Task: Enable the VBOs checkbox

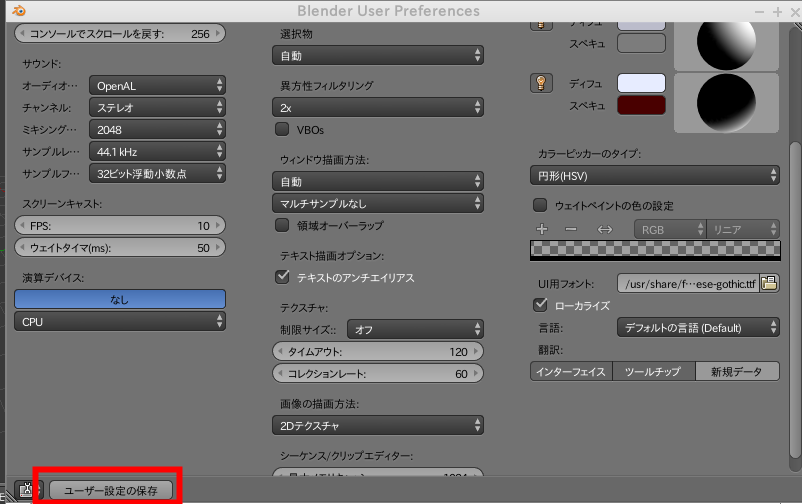Action: (282, 129)
